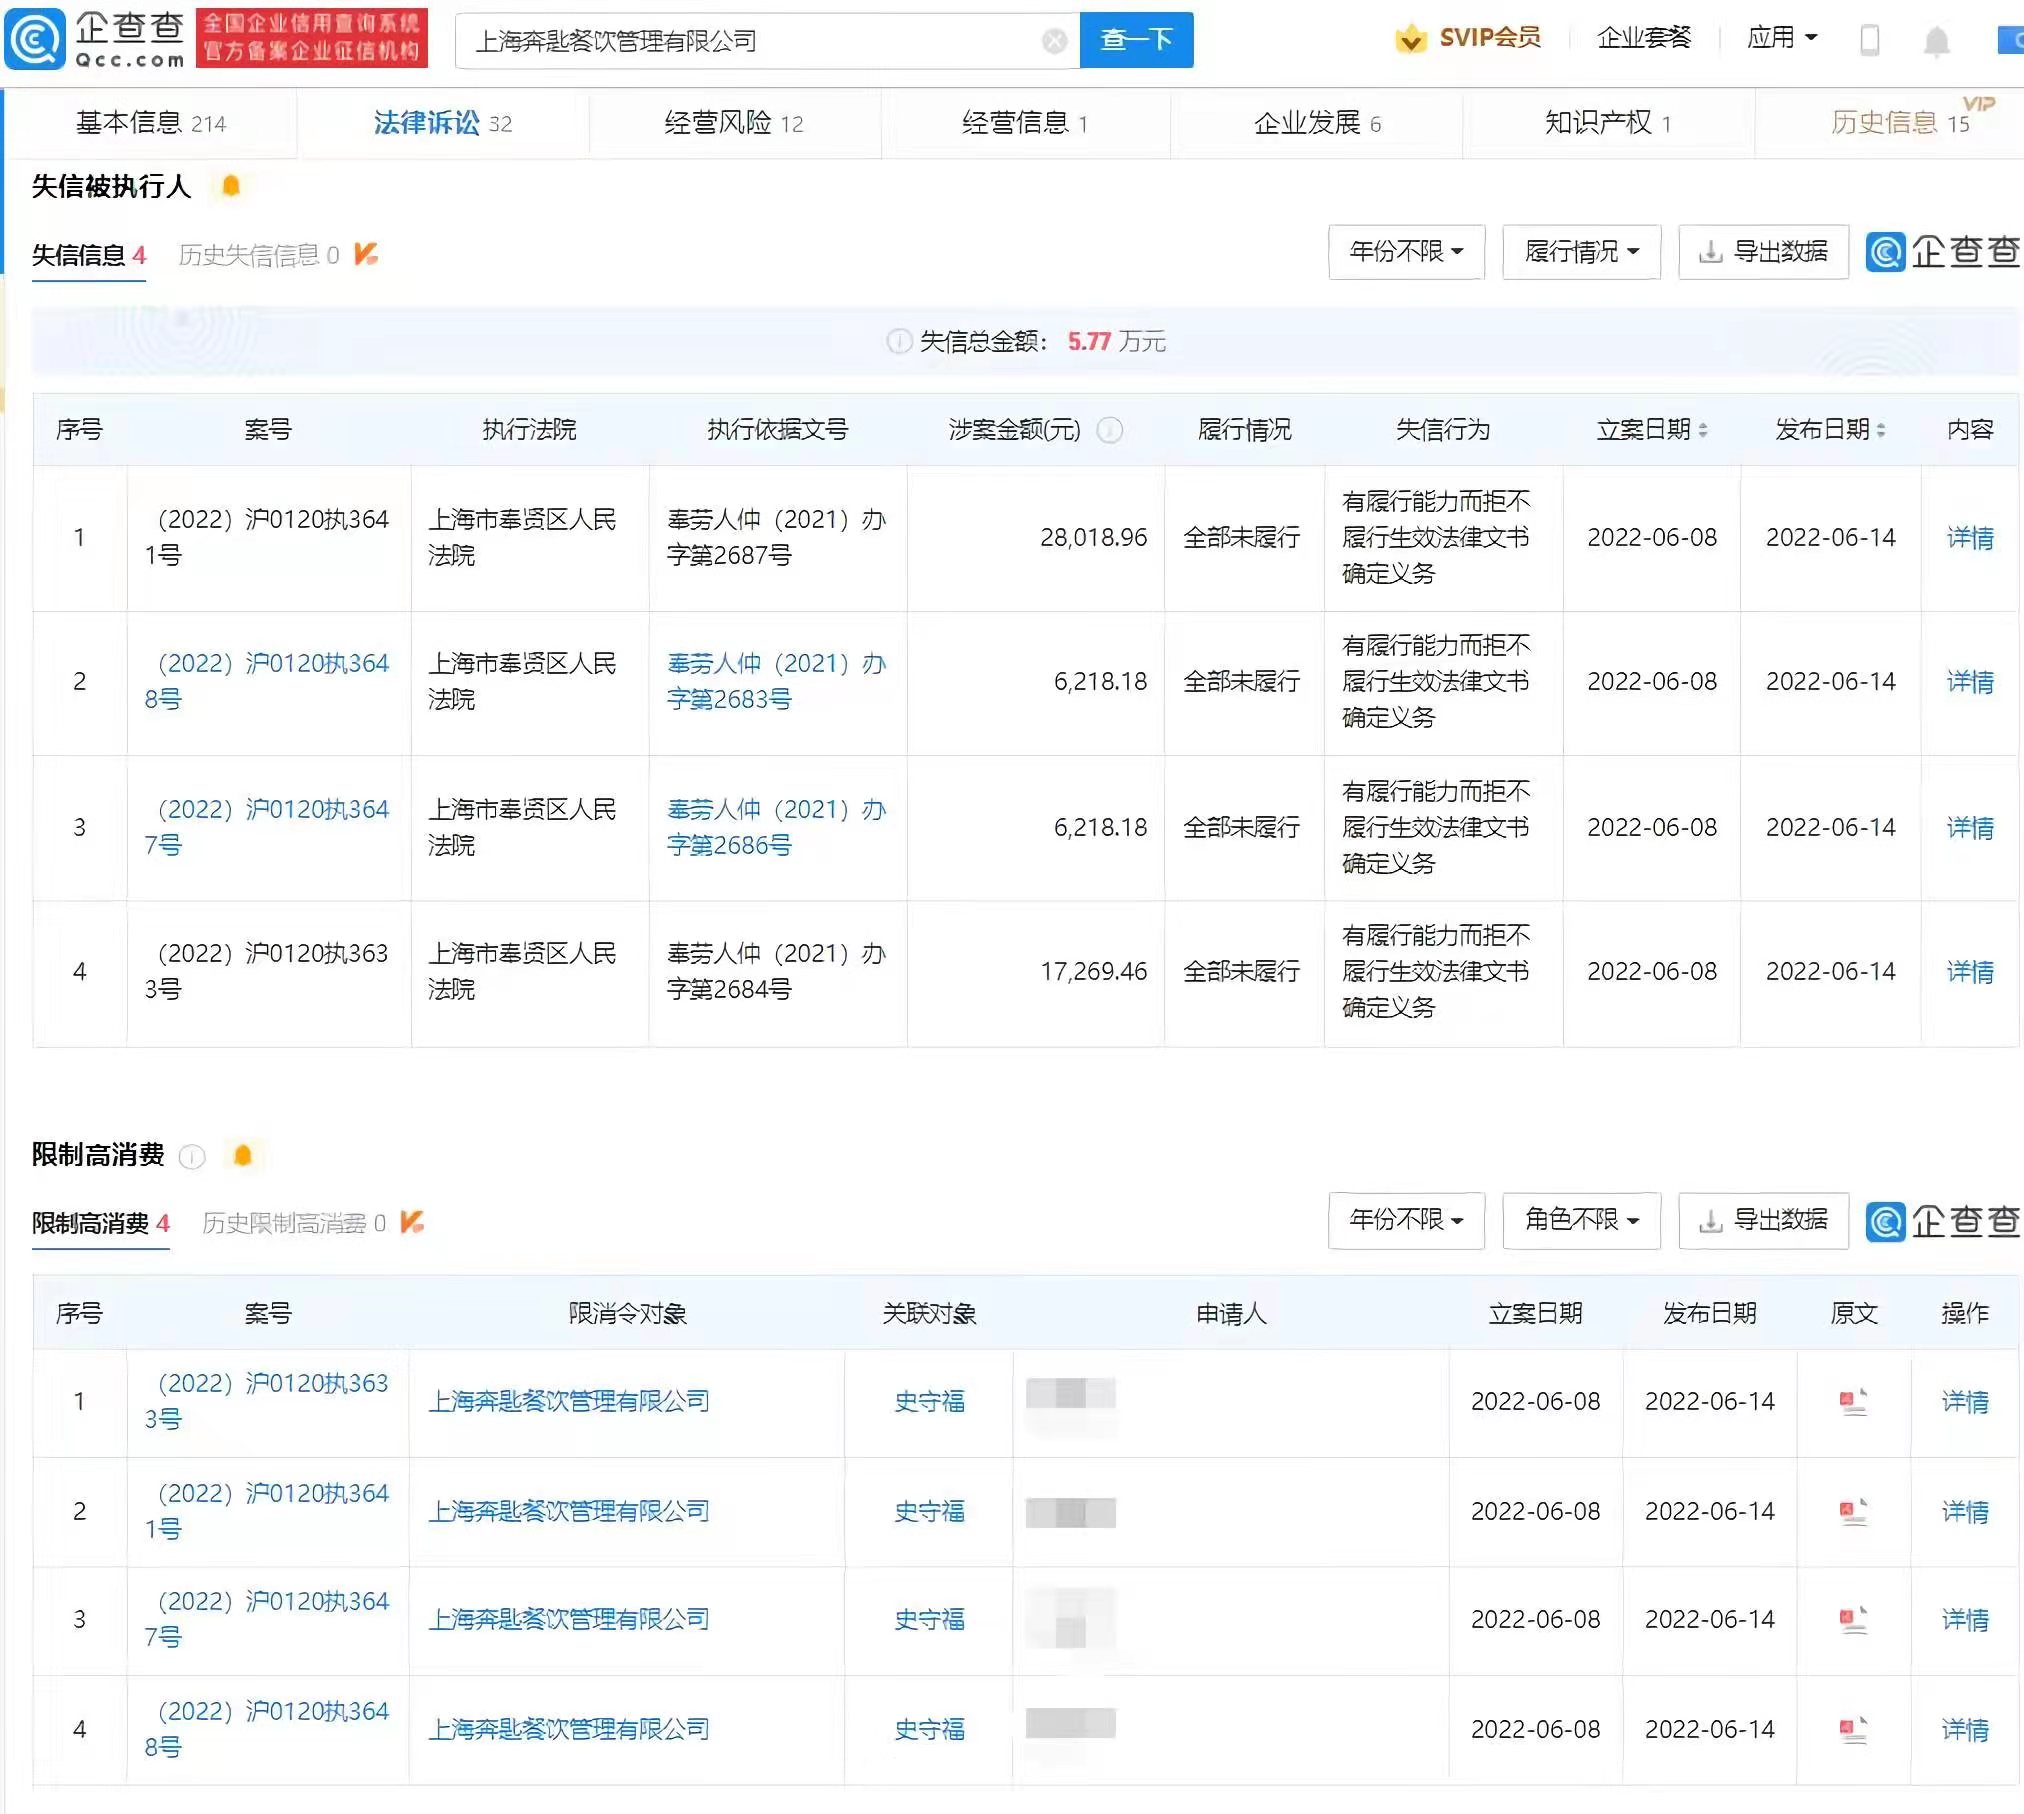Open document link 奉劳人仲(2021)办字第2683号

coord(777,681)
